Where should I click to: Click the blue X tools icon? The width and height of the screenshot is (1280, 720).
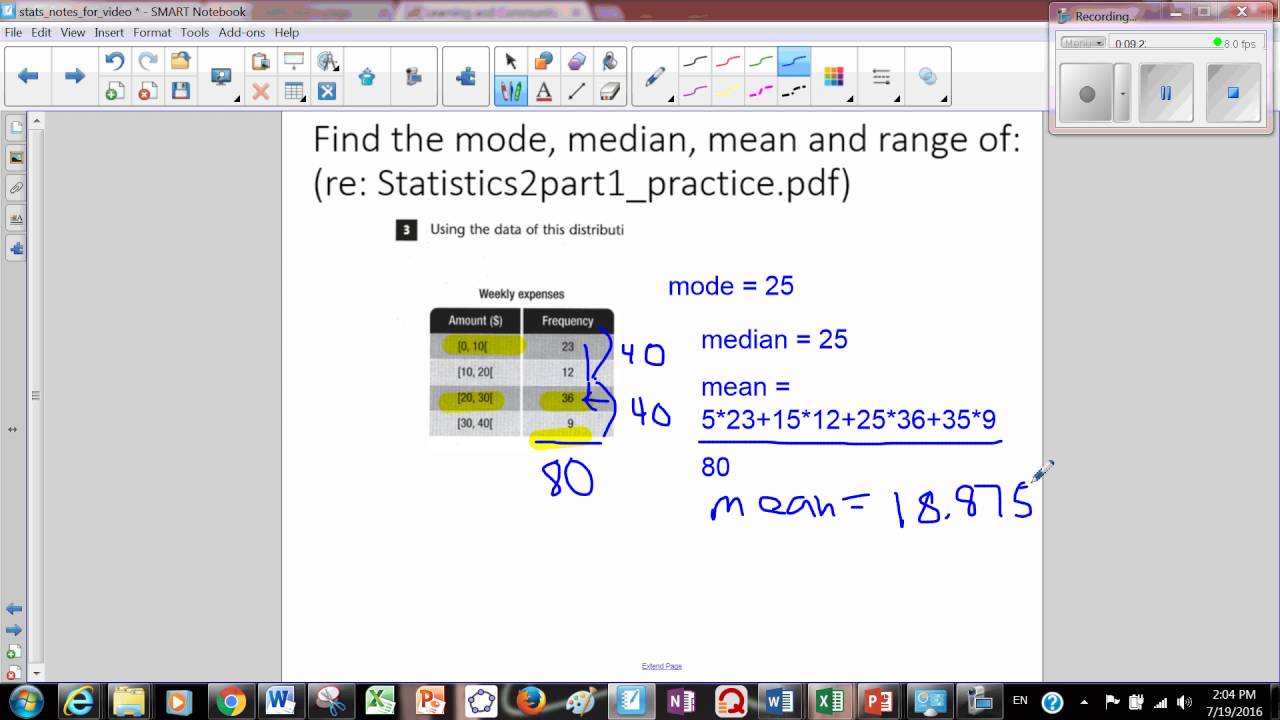coord(327,92)
